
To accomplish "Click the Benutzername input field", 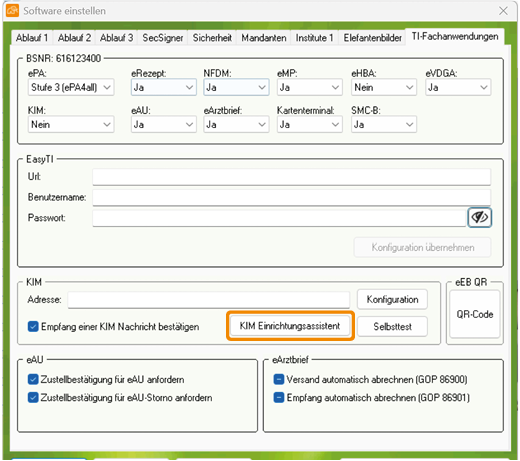I will coord(291,197).
